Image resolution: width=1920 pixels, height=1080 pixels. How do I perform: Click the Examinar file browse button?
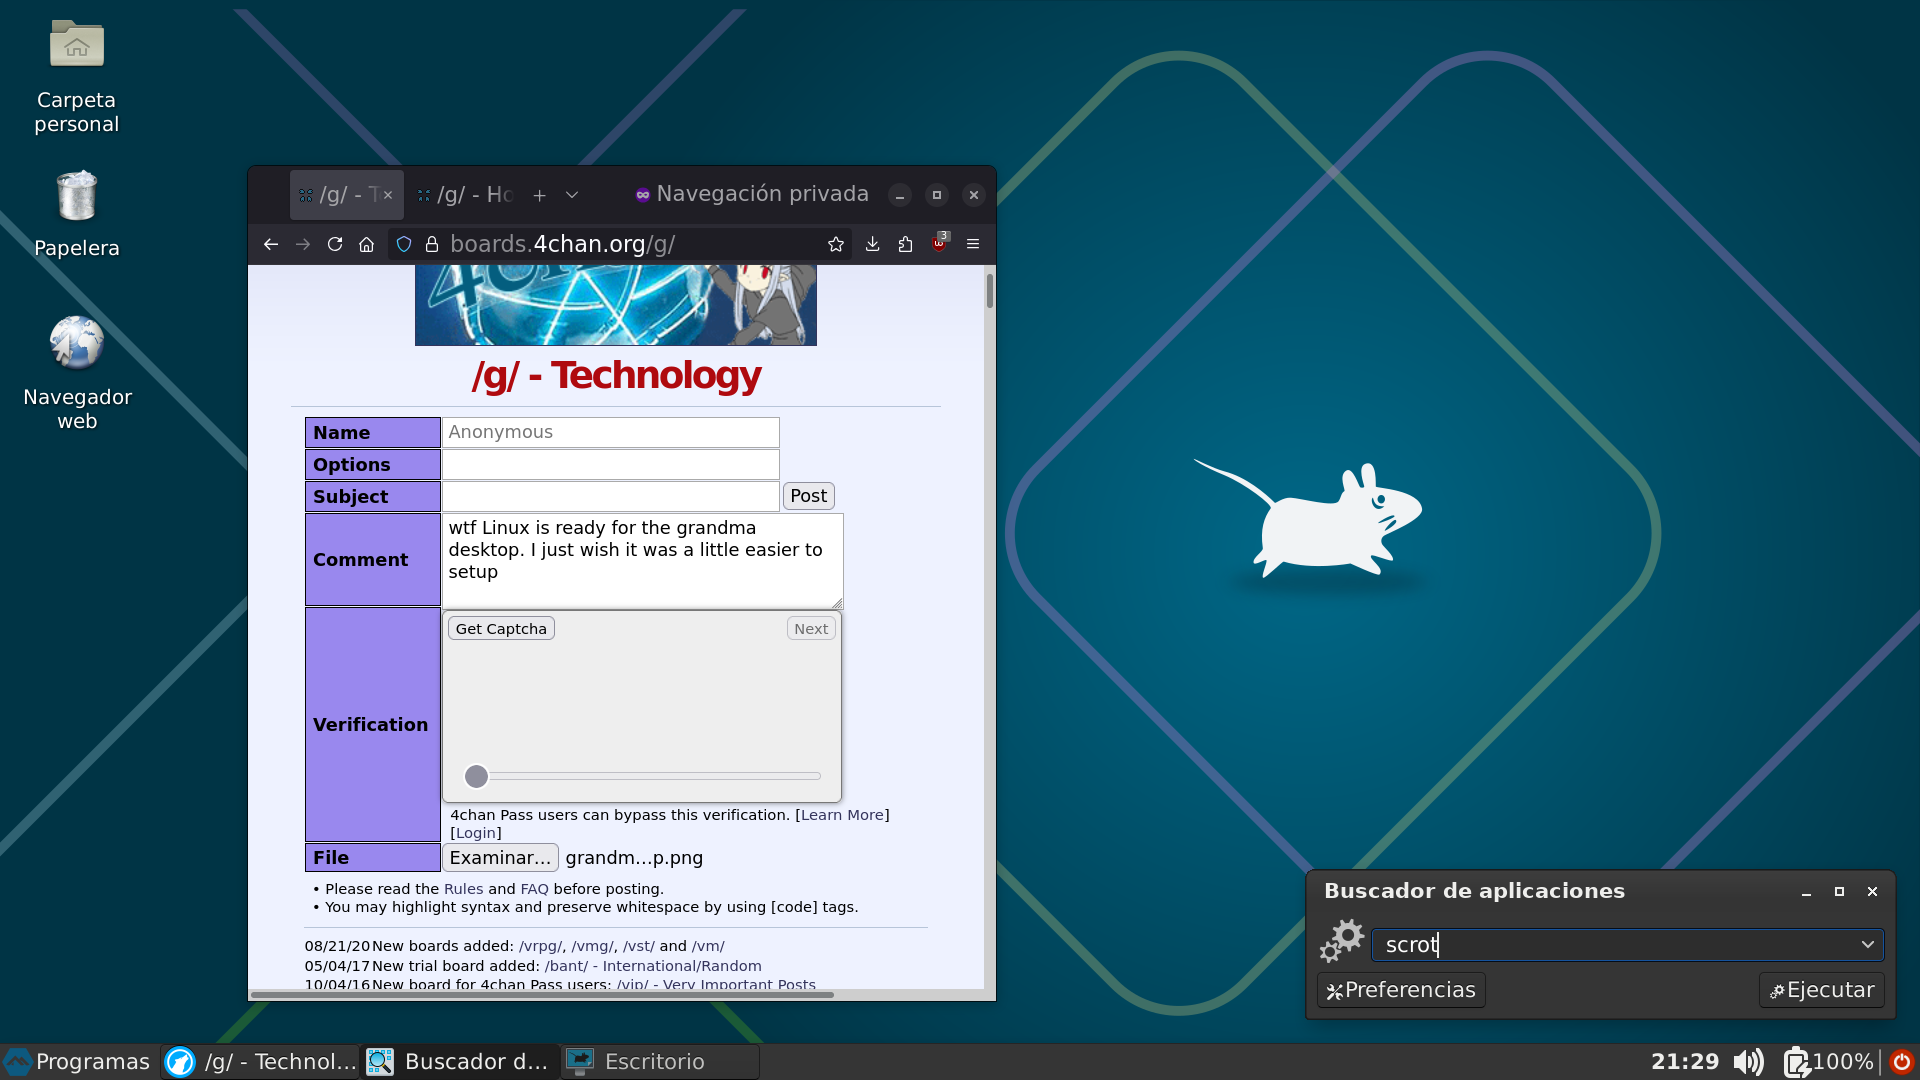500,858
